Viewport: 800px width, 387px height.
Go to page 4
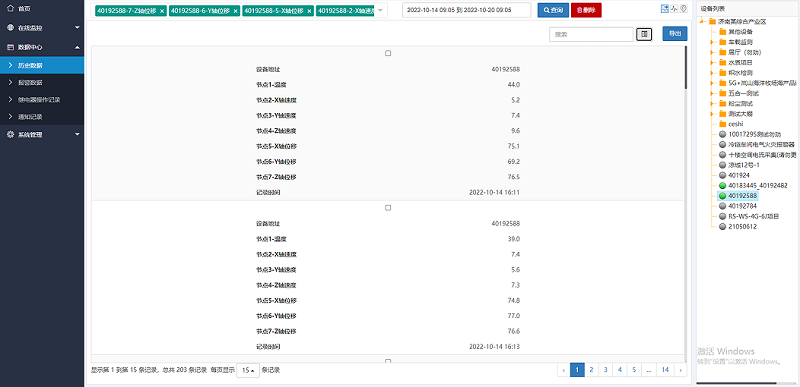tap(620, 370)
